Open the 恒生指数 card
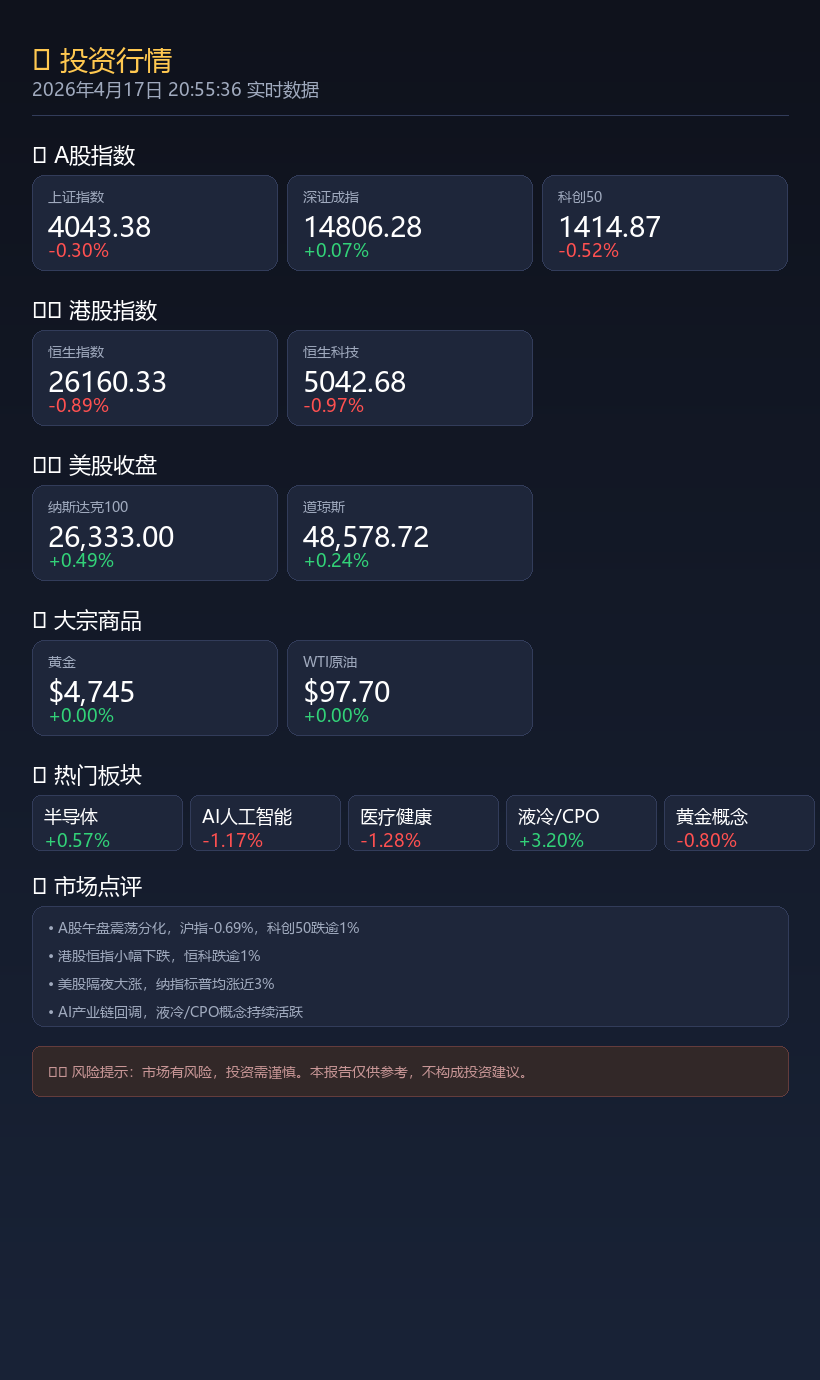 pyautogui.click(x=155, y=378)
